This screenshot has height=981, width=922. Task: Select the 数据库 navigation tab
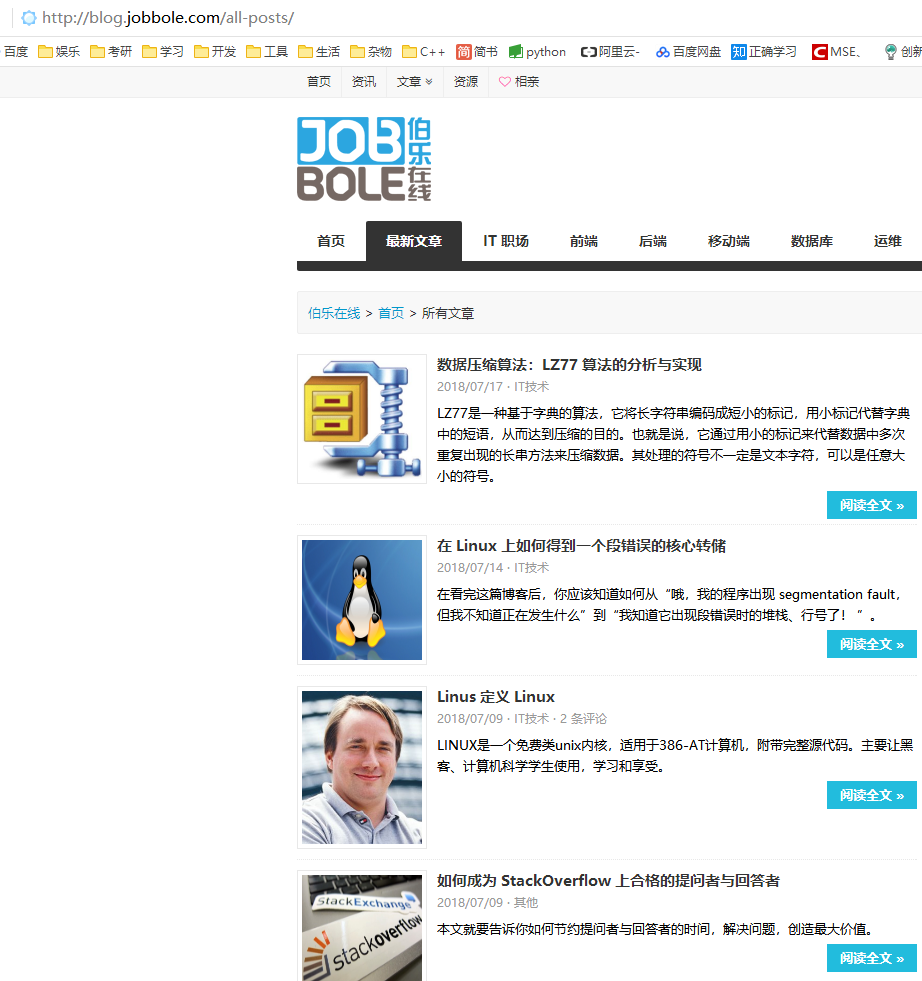(x=812, y=240)
